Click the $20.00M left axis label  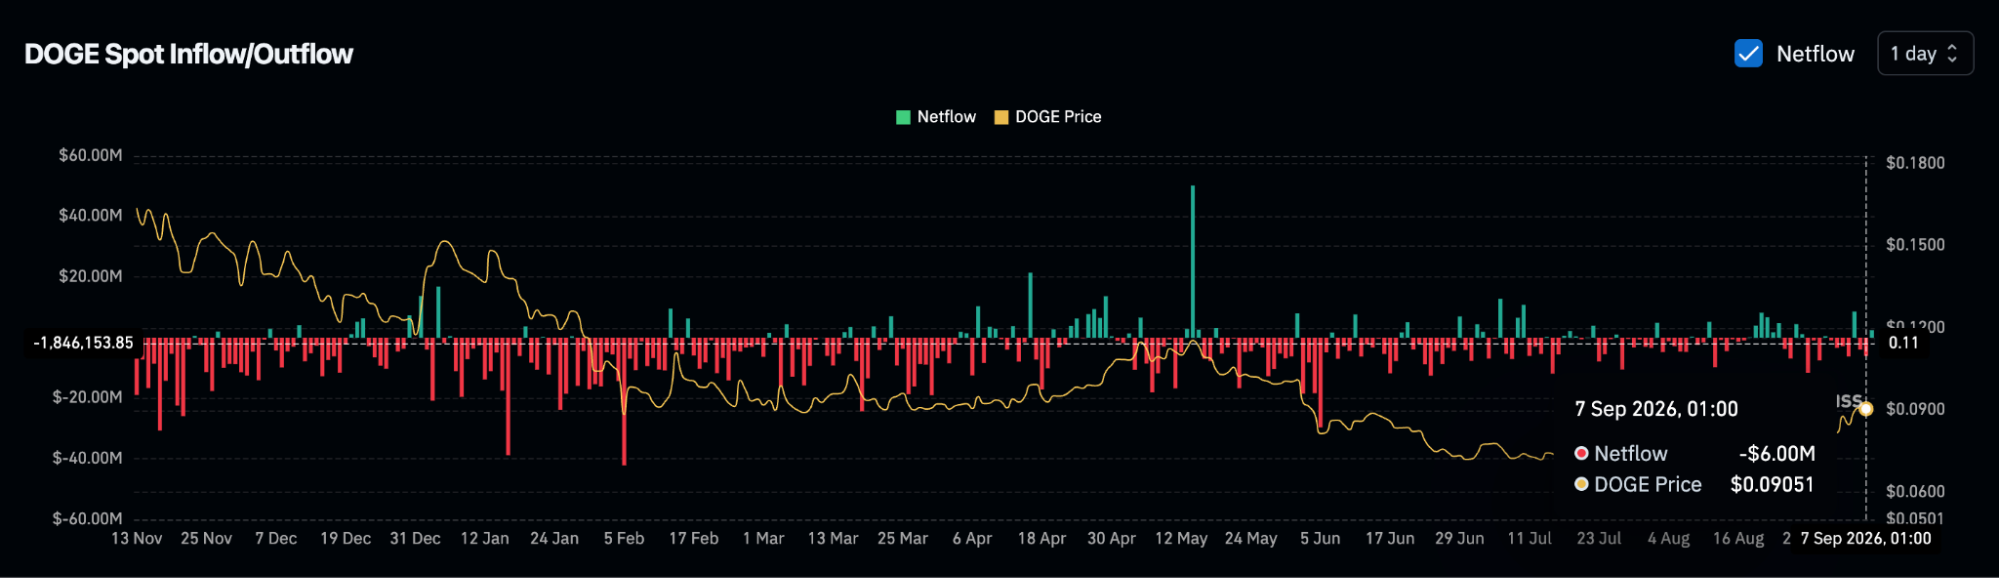coord(90,276)
